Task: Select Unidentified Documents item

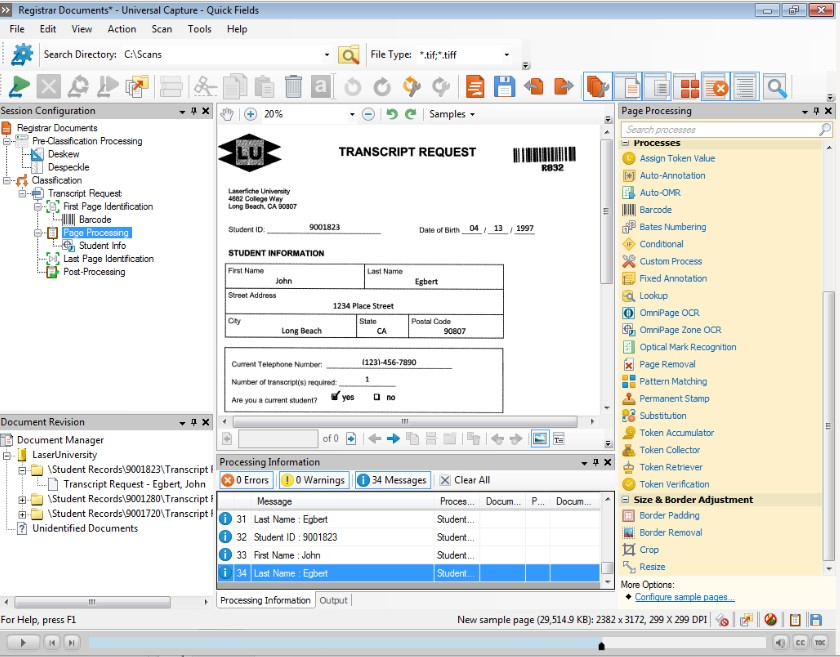Action: [85, 528]
